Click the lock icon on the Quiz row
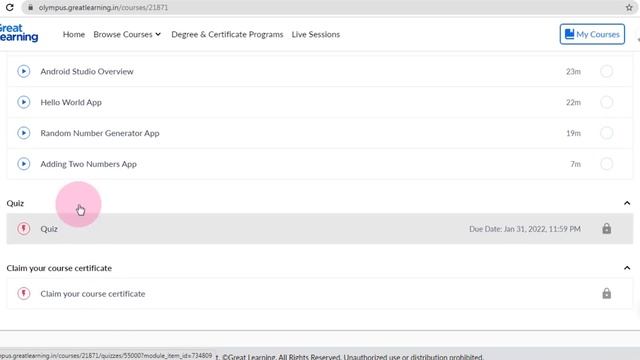The height and width of the screenshot is (360, 640). (x=607, y=229)
